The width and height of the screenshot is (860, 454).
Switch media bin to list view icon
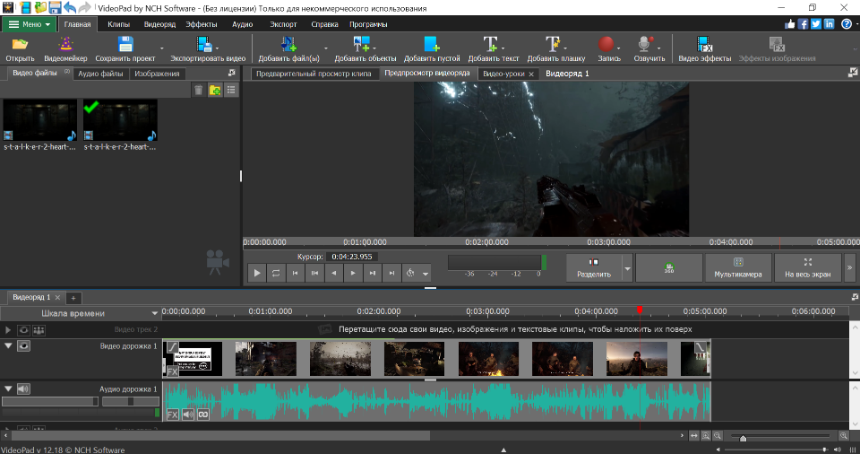tap(231, 90)
